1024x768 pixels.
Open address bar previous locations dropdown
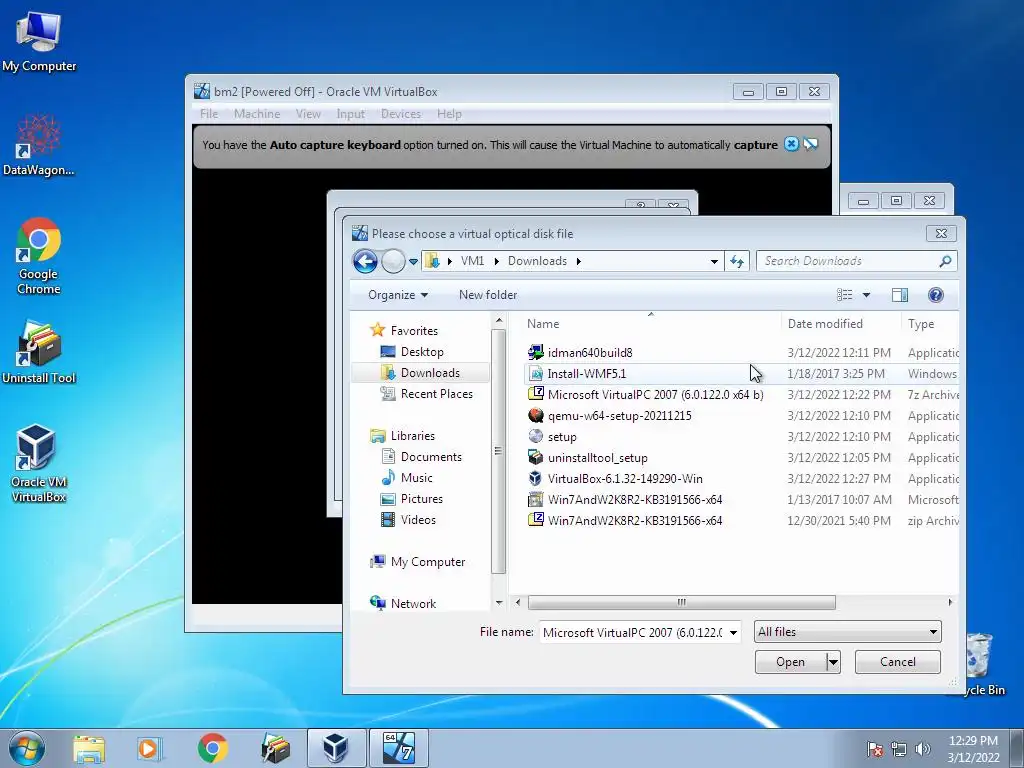(x=714, y=261)
